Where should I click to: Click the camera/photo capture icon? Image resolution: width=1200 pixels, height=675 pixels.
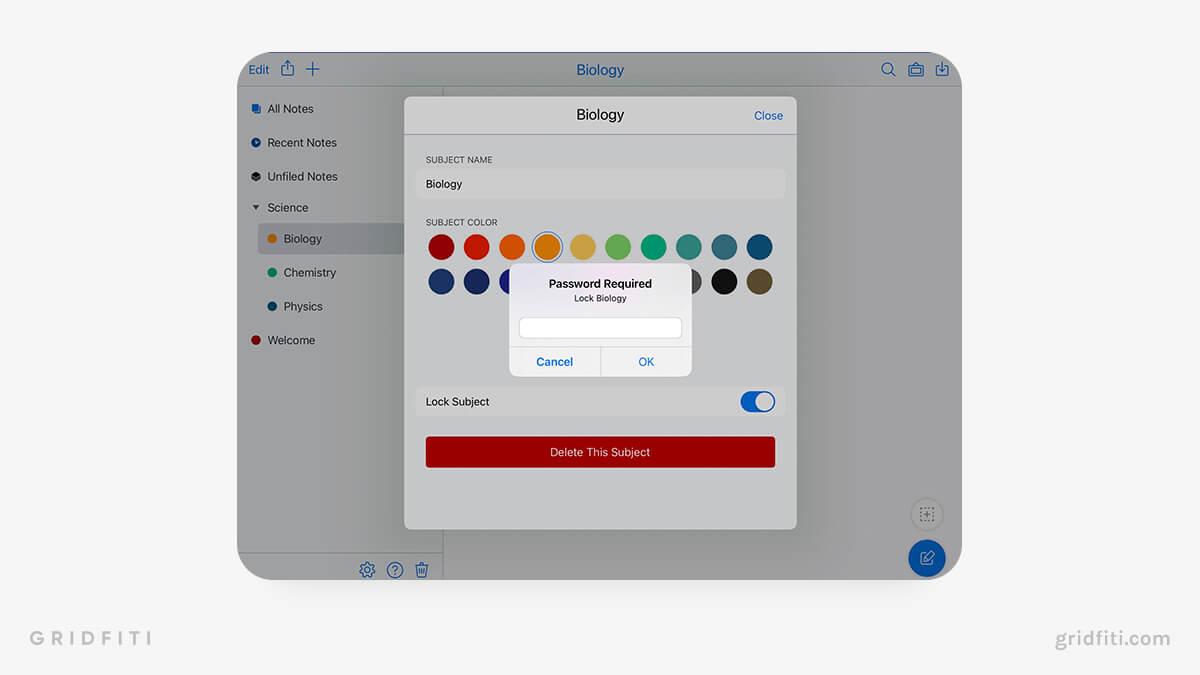pyautogui.click(x=916, y=69)
